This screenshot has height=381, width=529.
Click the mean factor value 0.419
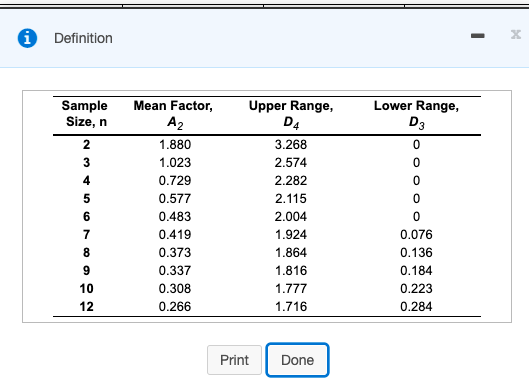pos(175,235)
